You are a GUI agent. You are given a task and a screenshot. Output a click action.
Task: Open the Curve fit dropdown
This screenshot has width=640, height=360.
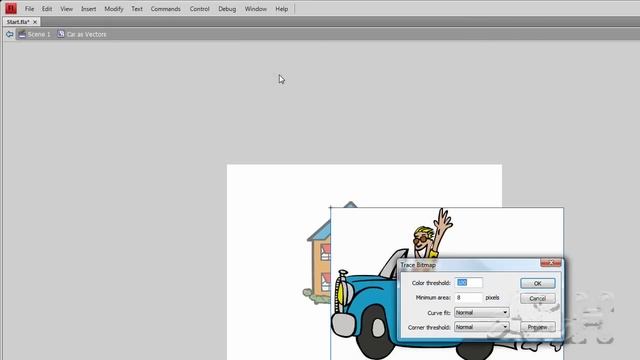point(482,313)
